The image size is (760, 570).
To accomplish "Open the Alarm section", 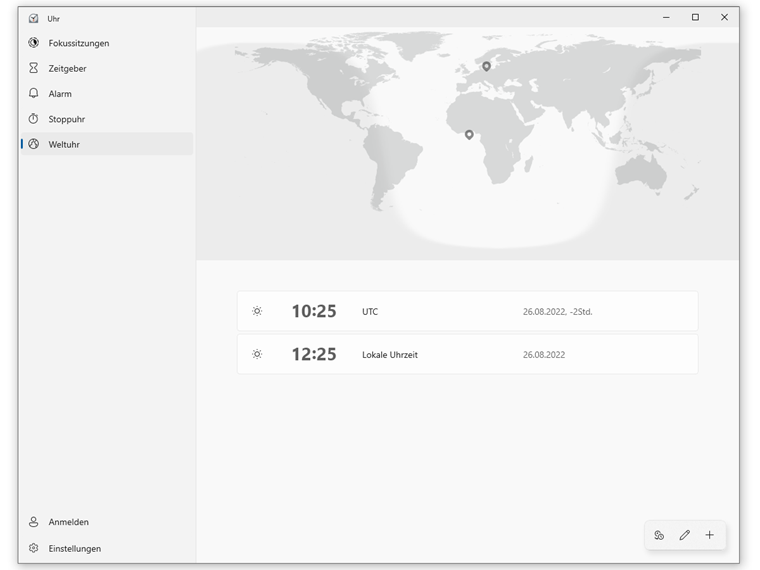I will 107,94.
